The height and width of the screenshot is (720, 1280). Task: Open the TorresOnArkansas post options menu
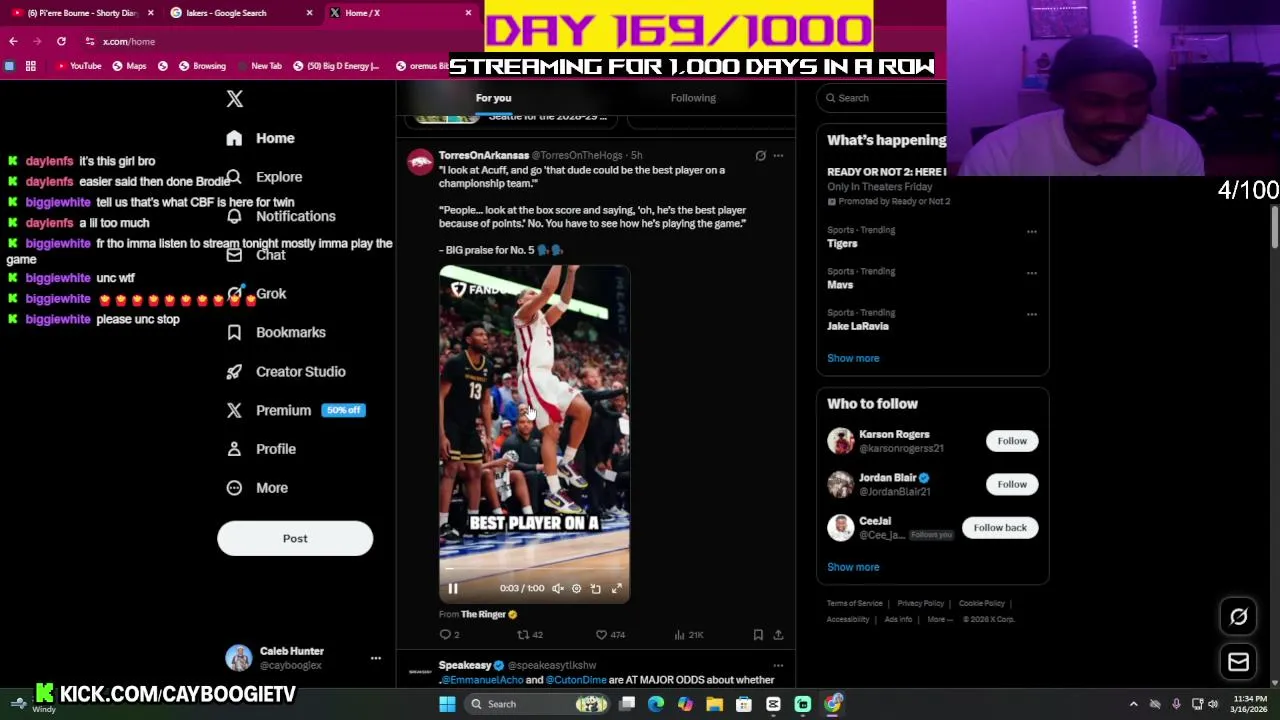coord(778,156)
